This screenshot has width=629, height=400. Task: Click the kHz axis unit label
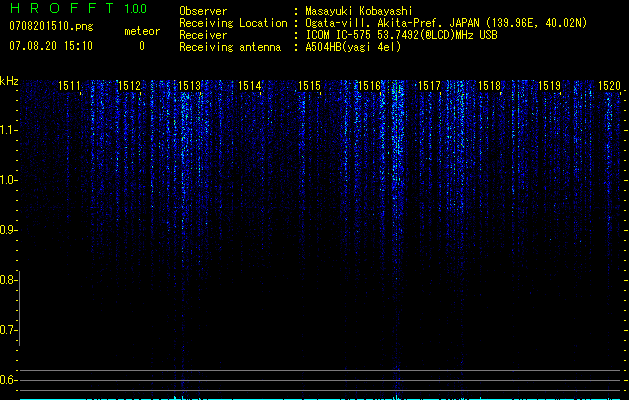point(9,81)
